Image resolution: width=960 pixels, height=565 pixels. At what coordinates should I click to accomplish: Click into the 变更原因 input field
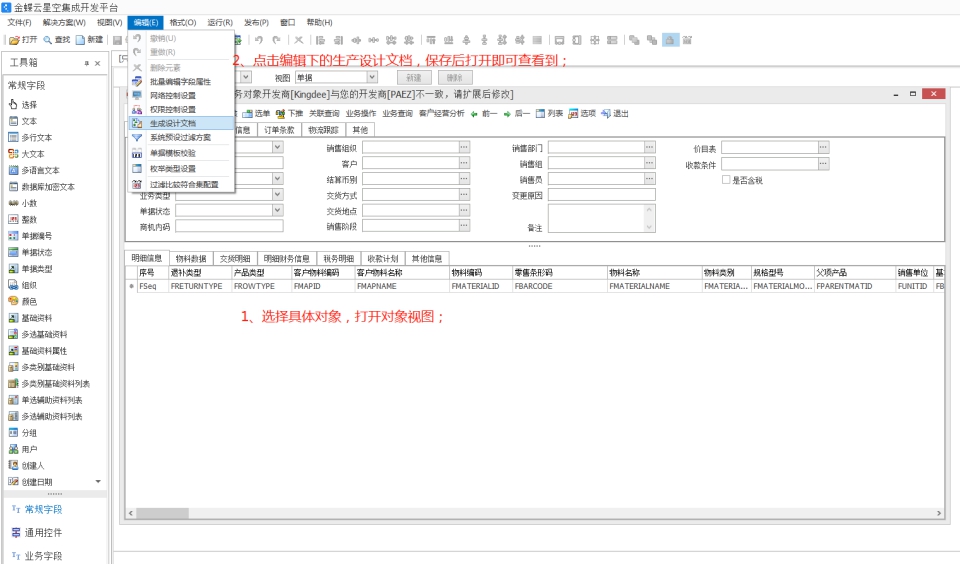(601, 195)
